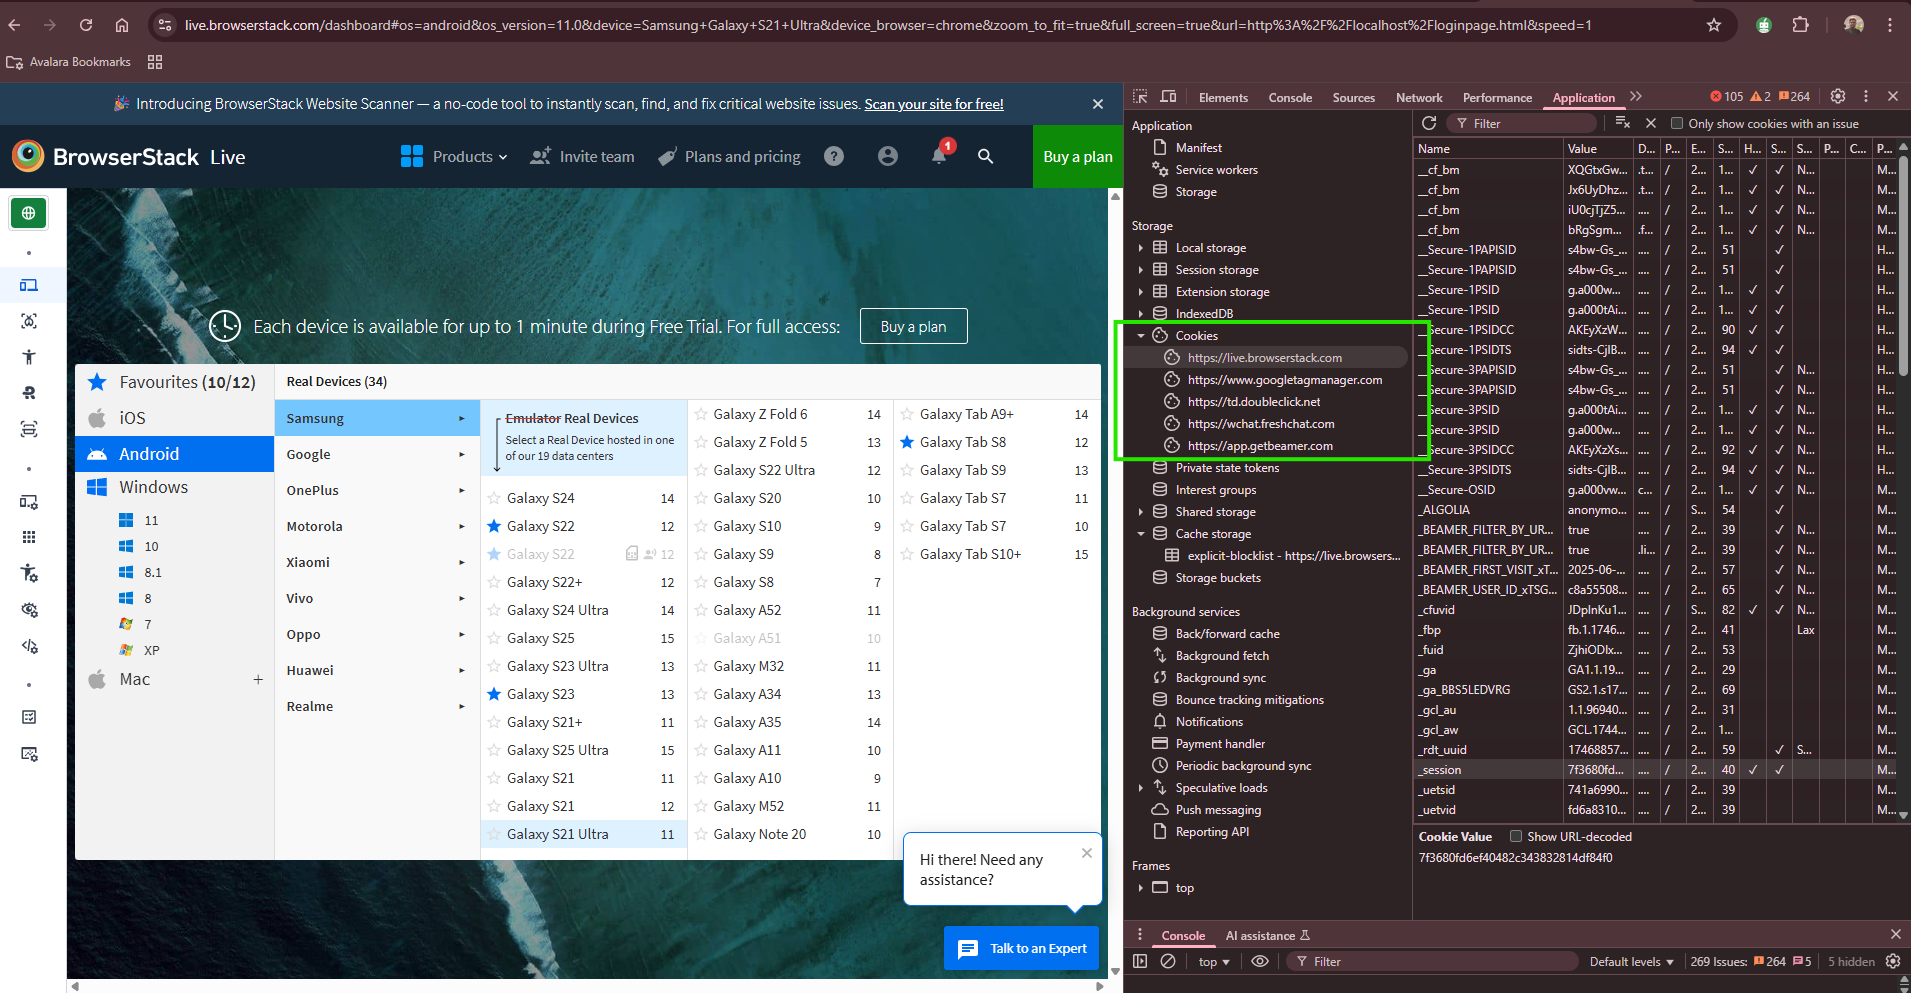Viewport: 1911px width, 993px height.
Task: Open DevTools settings gear icon
Action: point(1838,96)
